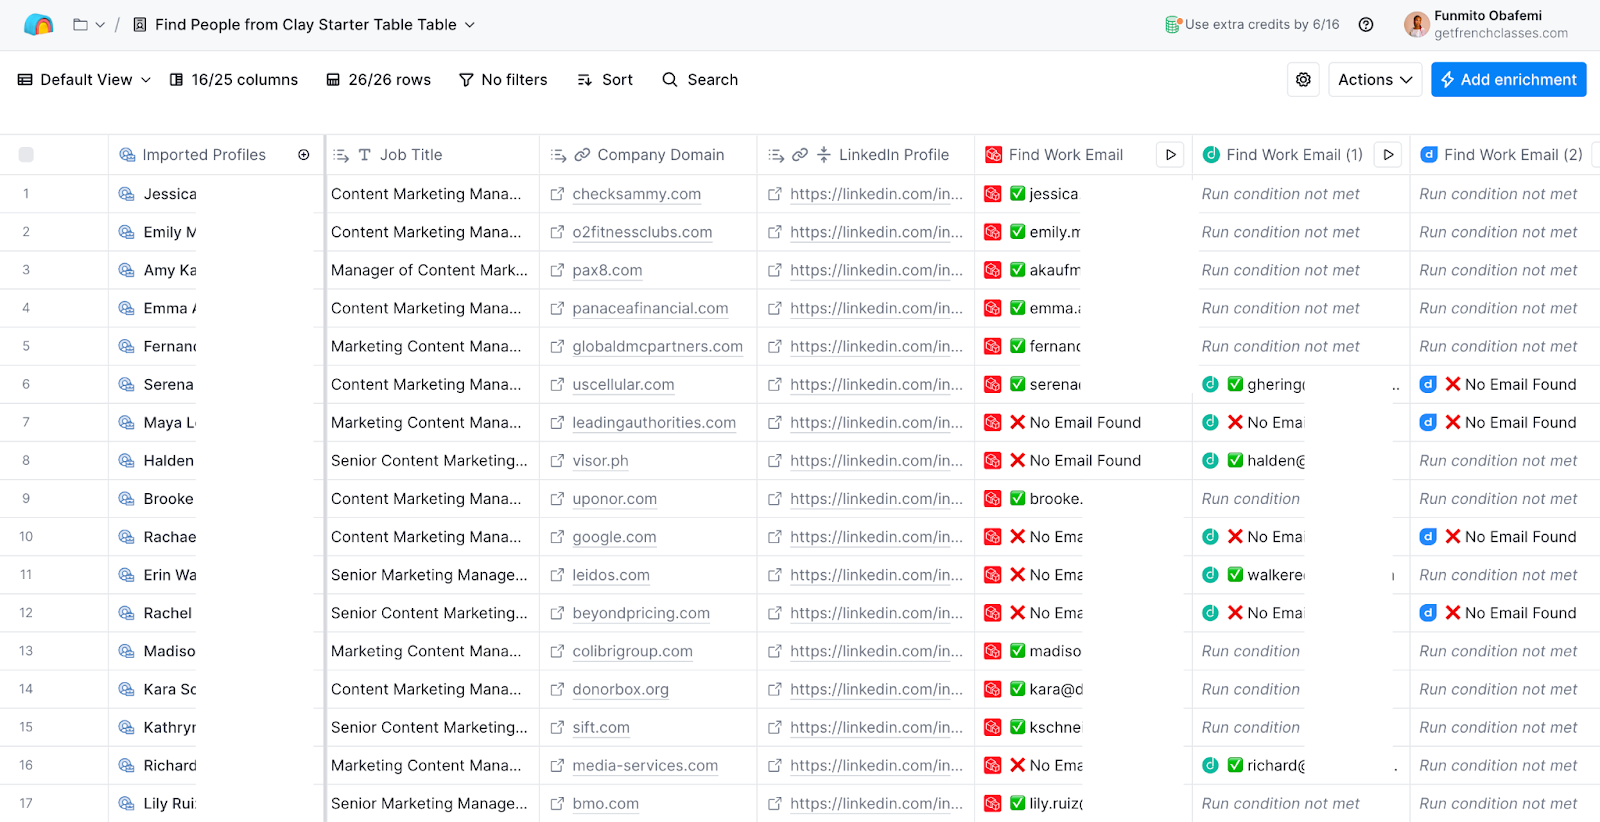Open the Default View dropdown
The image size is (1600, 822).
(x=85, y=80)
